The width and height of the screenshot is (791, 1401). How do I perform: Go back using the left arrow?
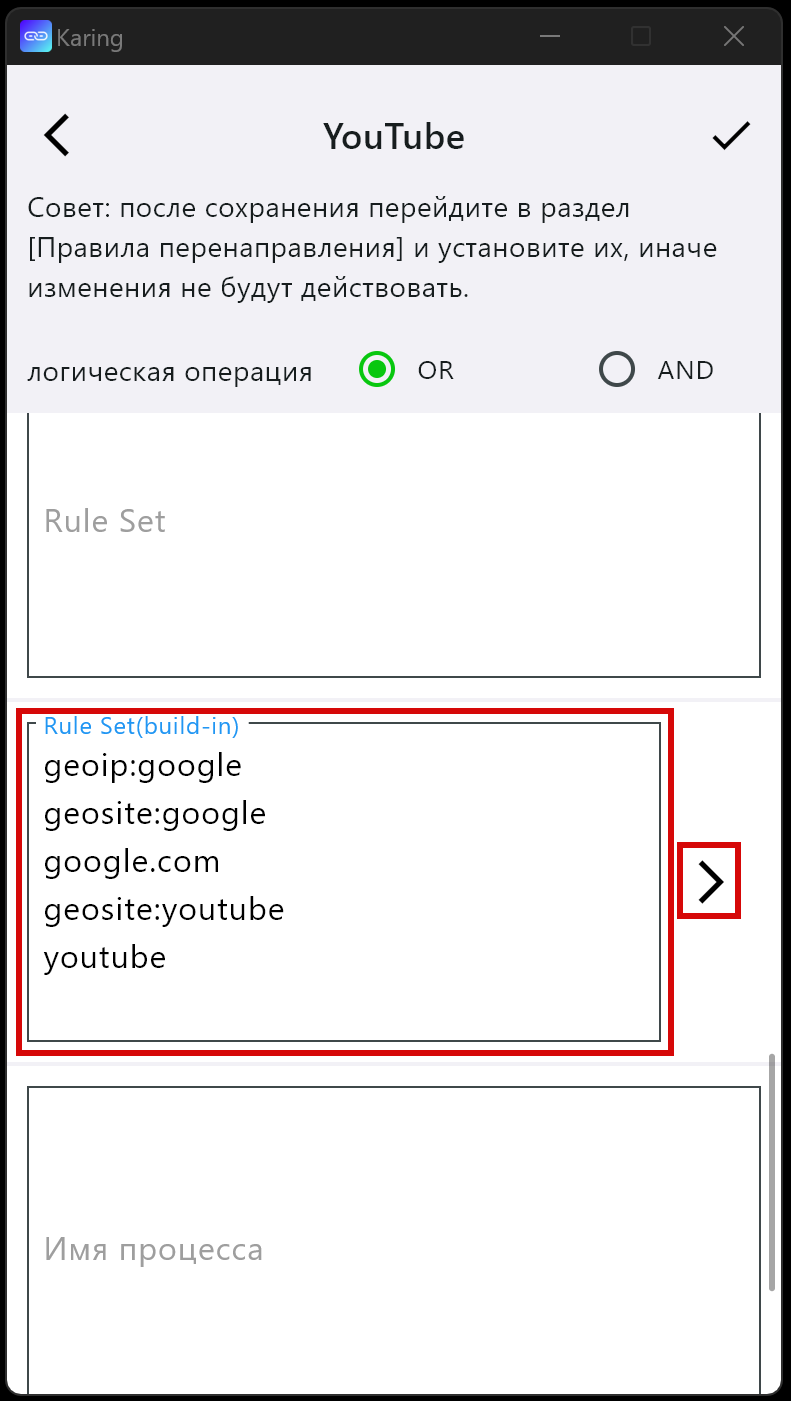tap(57, 135)
